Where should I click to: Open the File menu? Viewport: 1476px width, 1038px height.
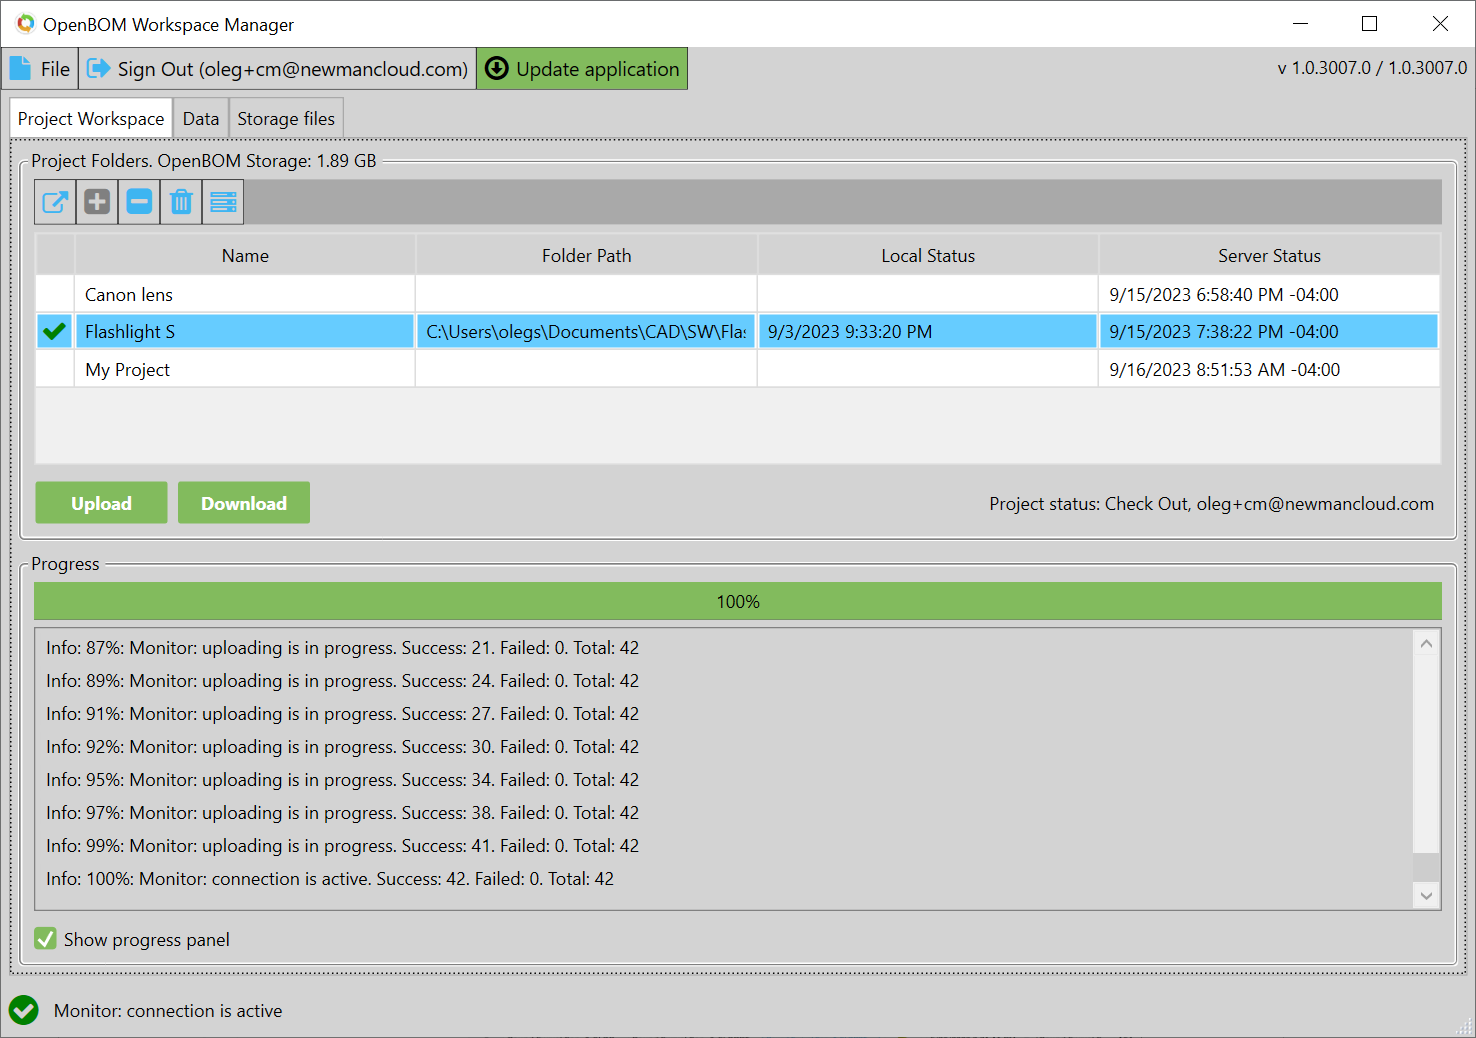tap(40, 69)
